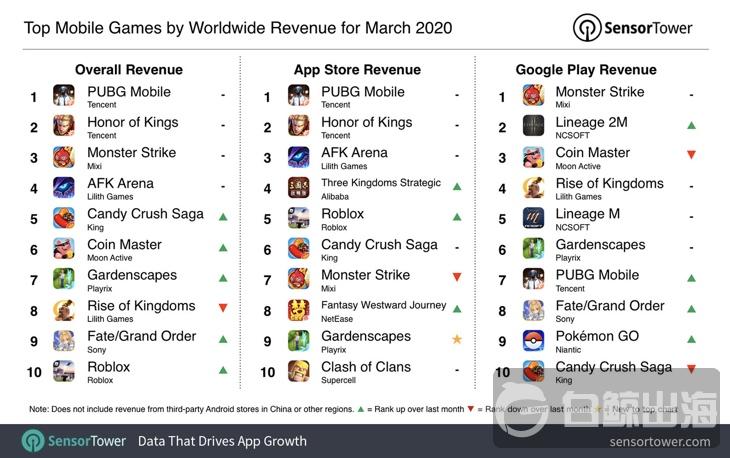Image resolution: width=730 pixels, height=458 pixels.
Task: Click the 'Supercell' publisher label
Action: click(338, 380)
